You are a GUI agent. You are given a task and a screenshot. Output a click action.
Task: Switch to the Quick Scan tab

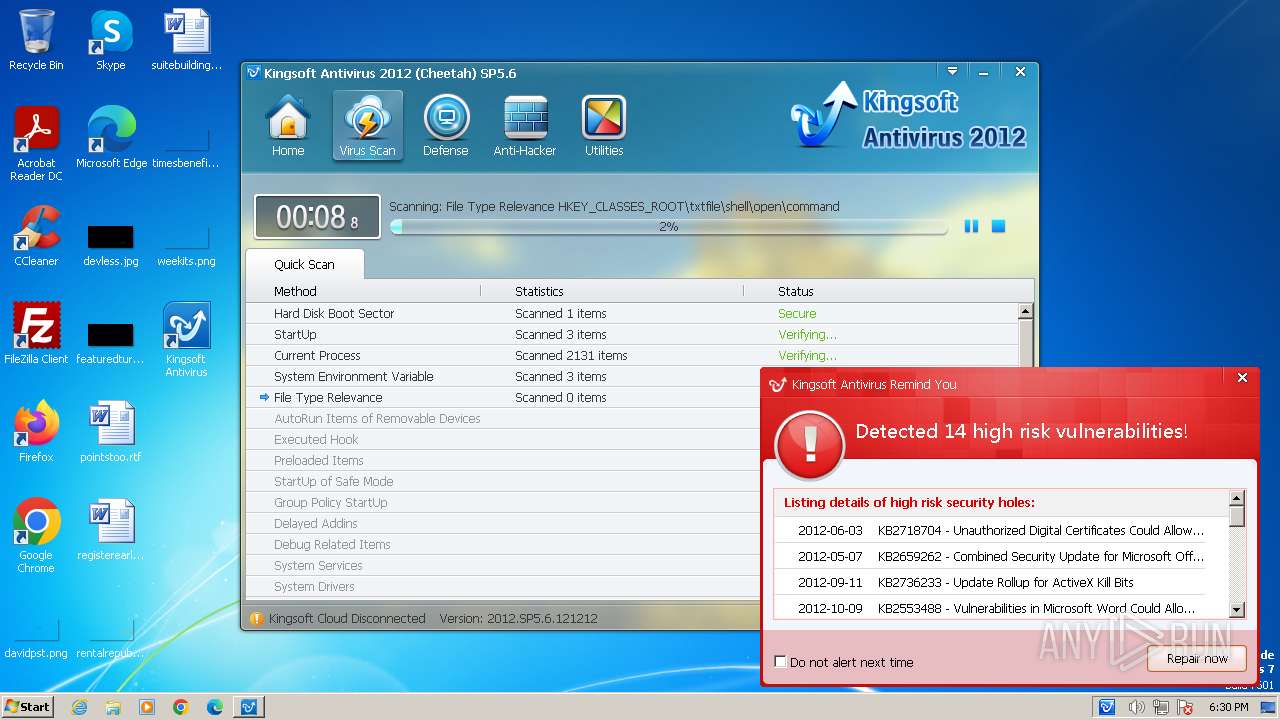pos(305,264)
